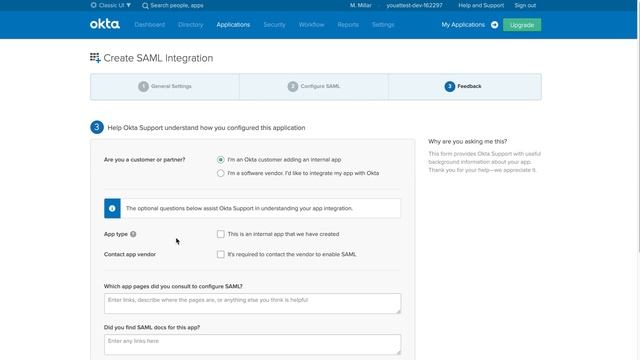Open the Security menu
This screenshot has height=360, width=640.
point(274,25)
